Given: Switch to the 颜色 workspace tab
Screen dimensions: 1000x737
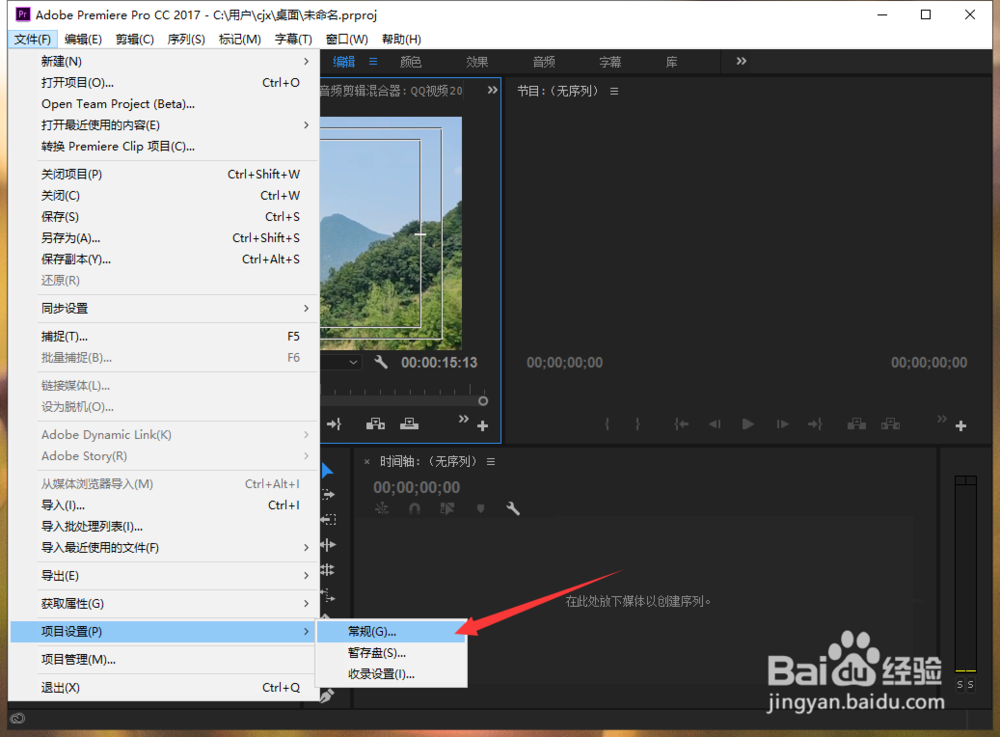Looking at the screenshot, I should (411, 62).
